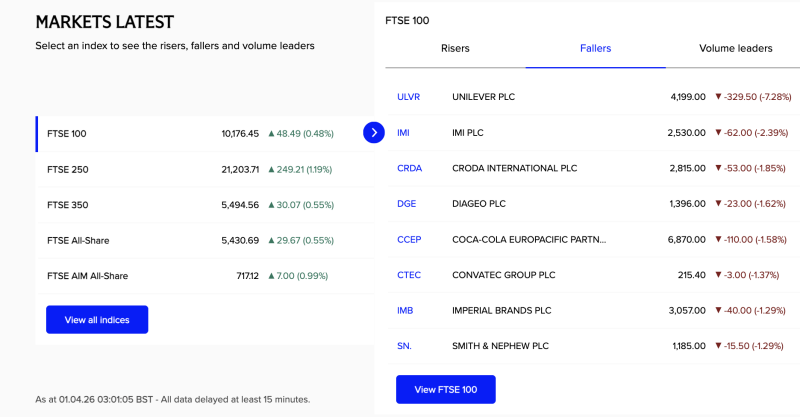Select the FTSE 350 index row
This screenshot has height=417, width=800.
point(205,205)
